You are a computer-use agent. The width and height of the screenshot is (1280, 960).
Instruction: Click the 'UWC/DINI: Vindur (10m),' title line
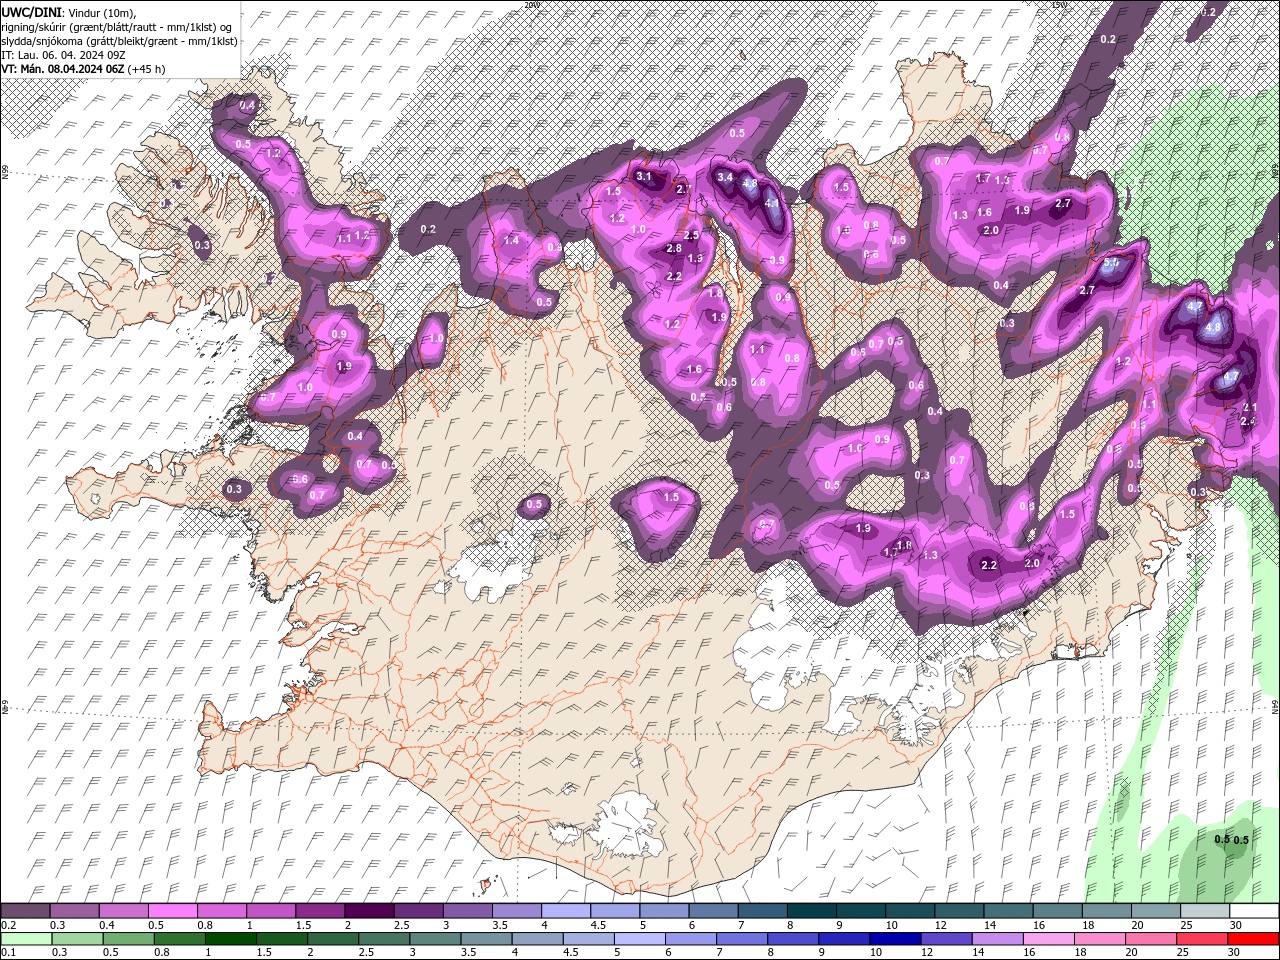pos(70,12)
